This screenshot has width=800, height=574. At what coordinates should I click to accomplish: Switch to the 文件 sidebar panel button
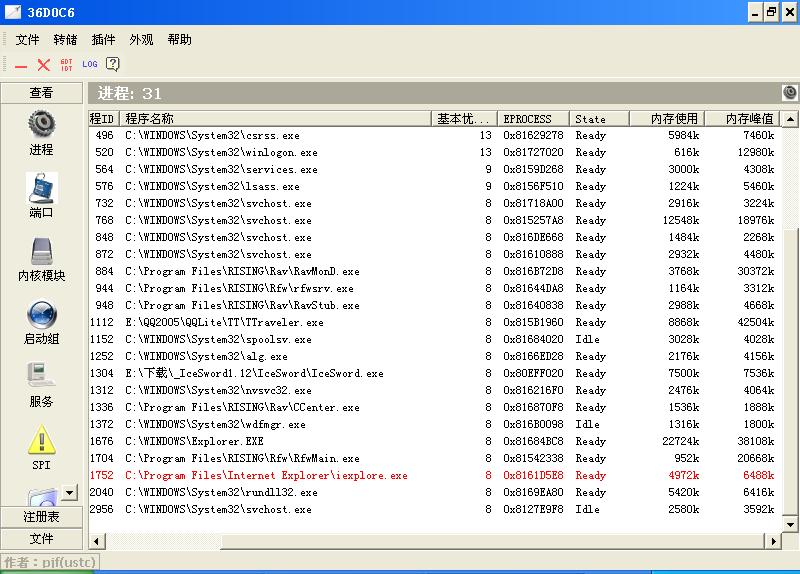coord(41,539)
